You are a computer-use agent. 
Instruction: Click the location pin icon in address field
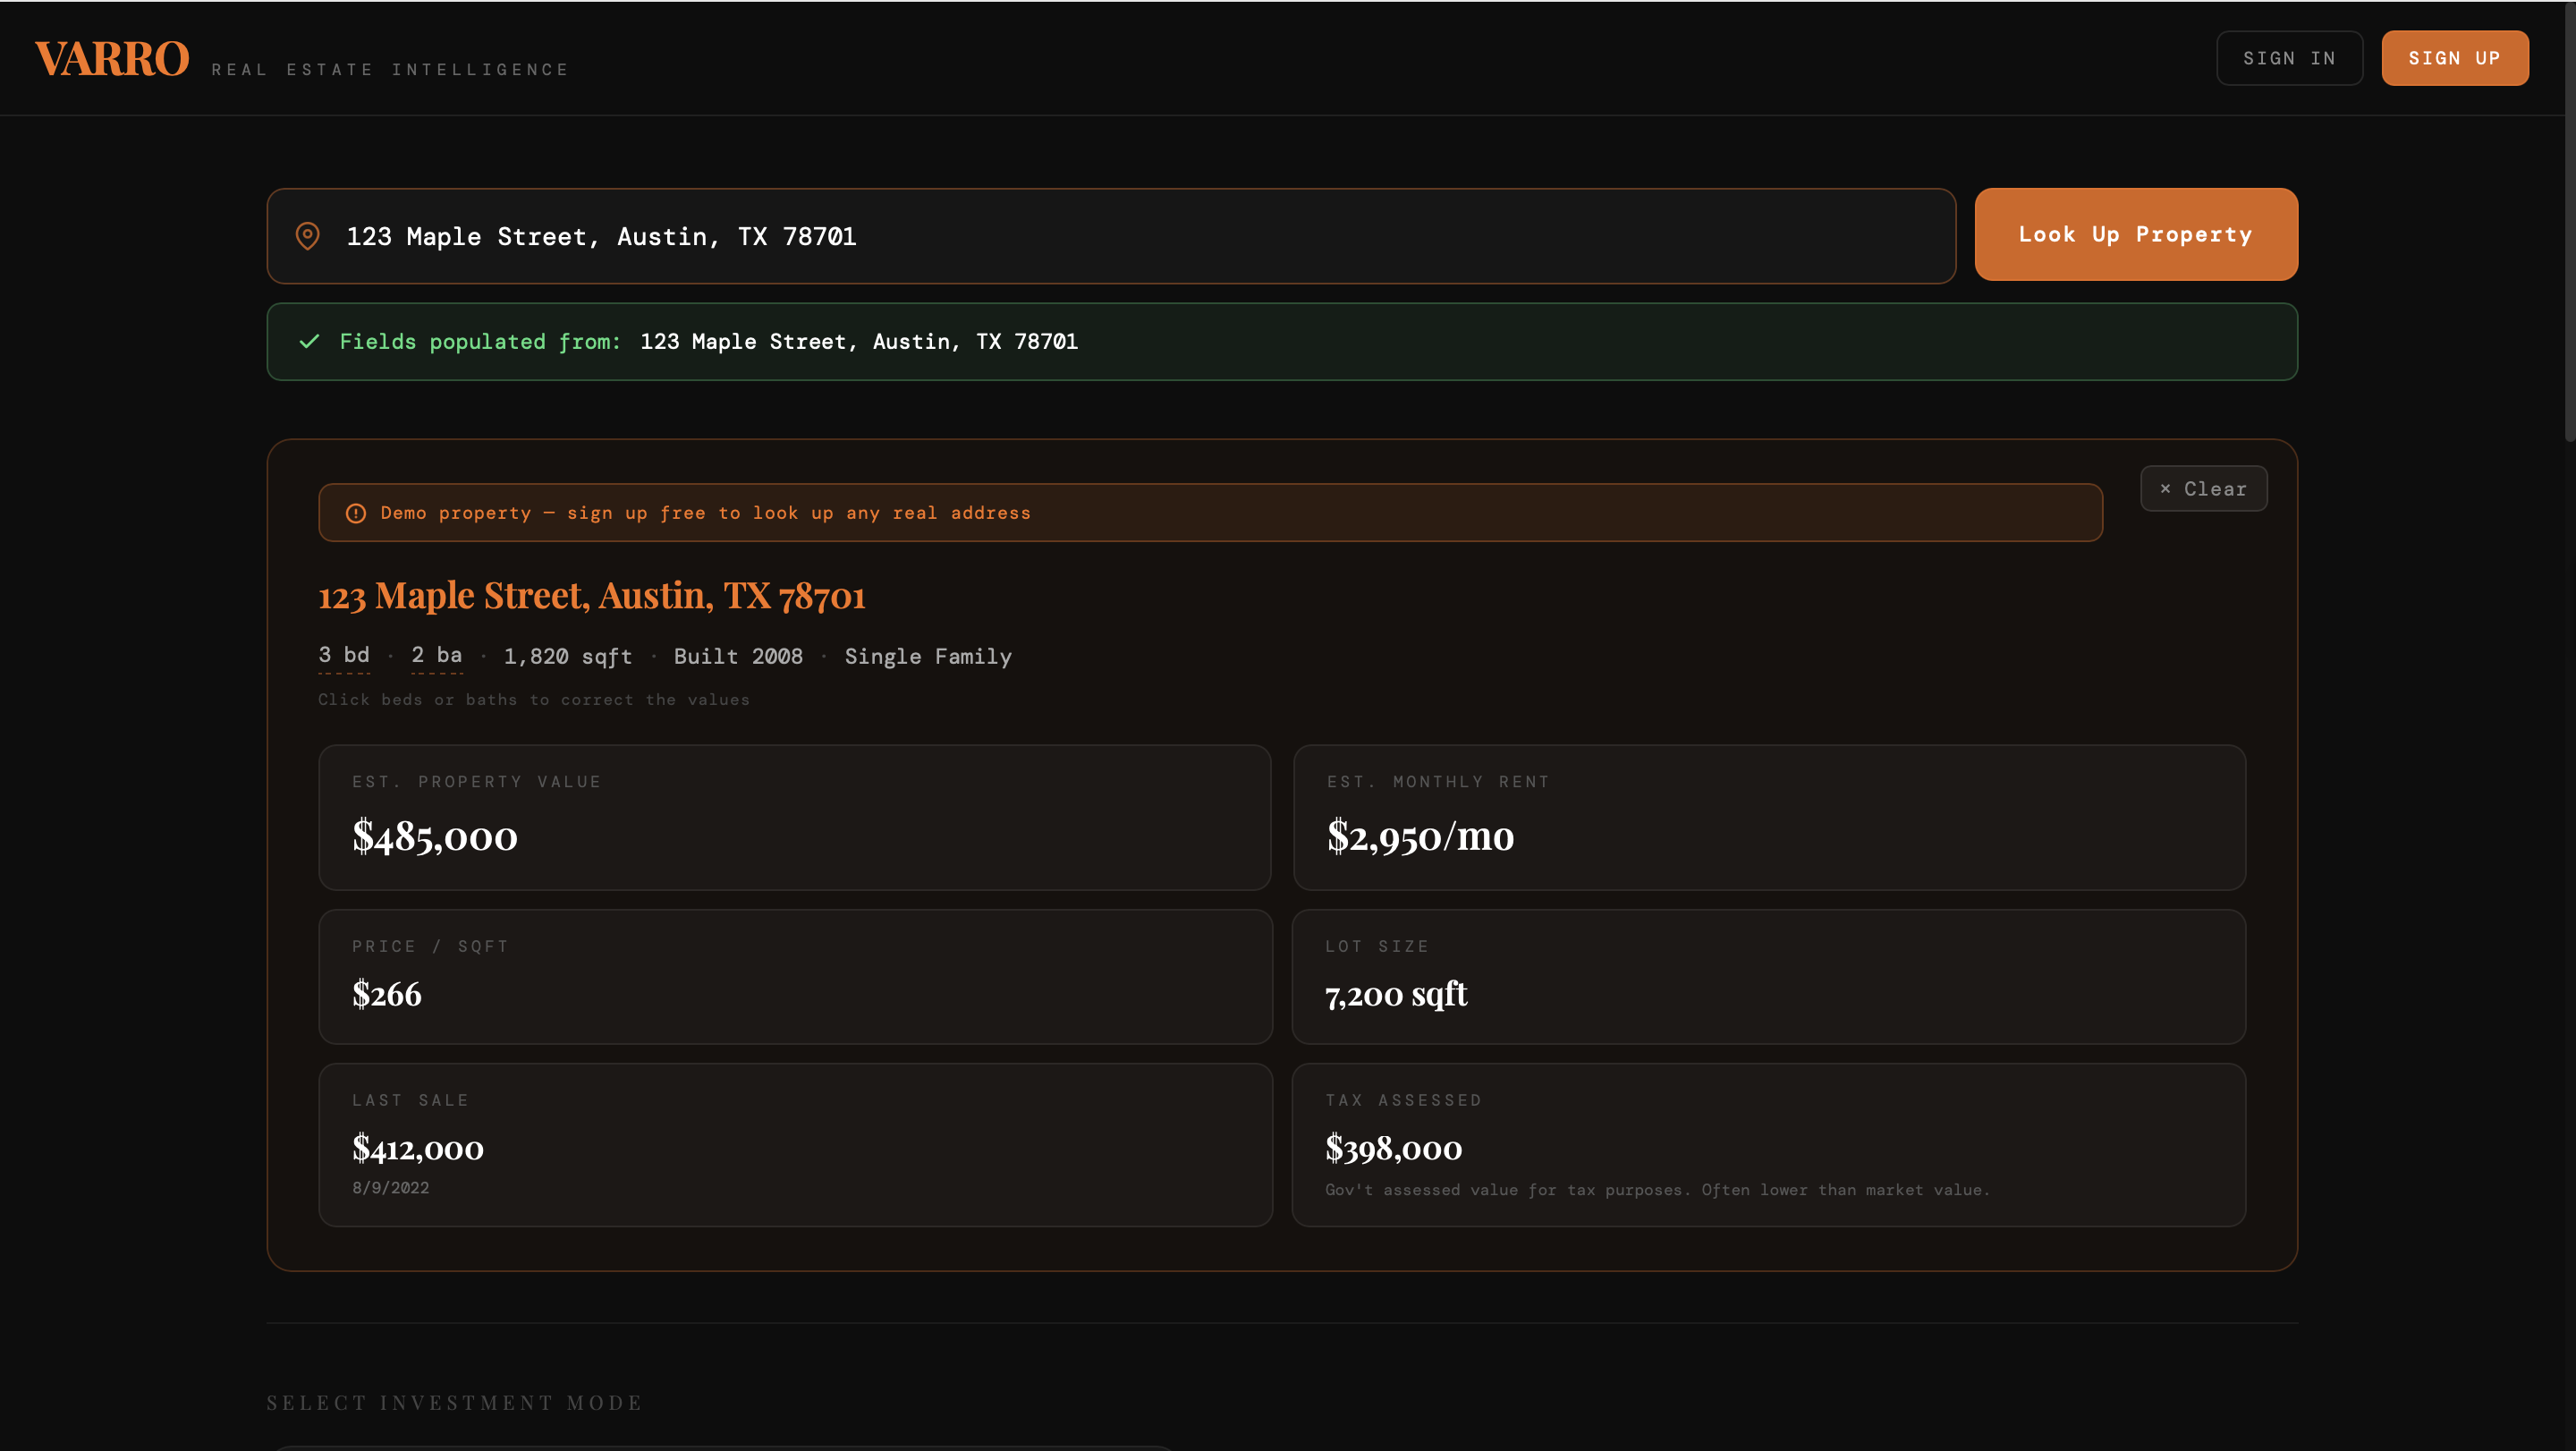[x=307, y=236]
